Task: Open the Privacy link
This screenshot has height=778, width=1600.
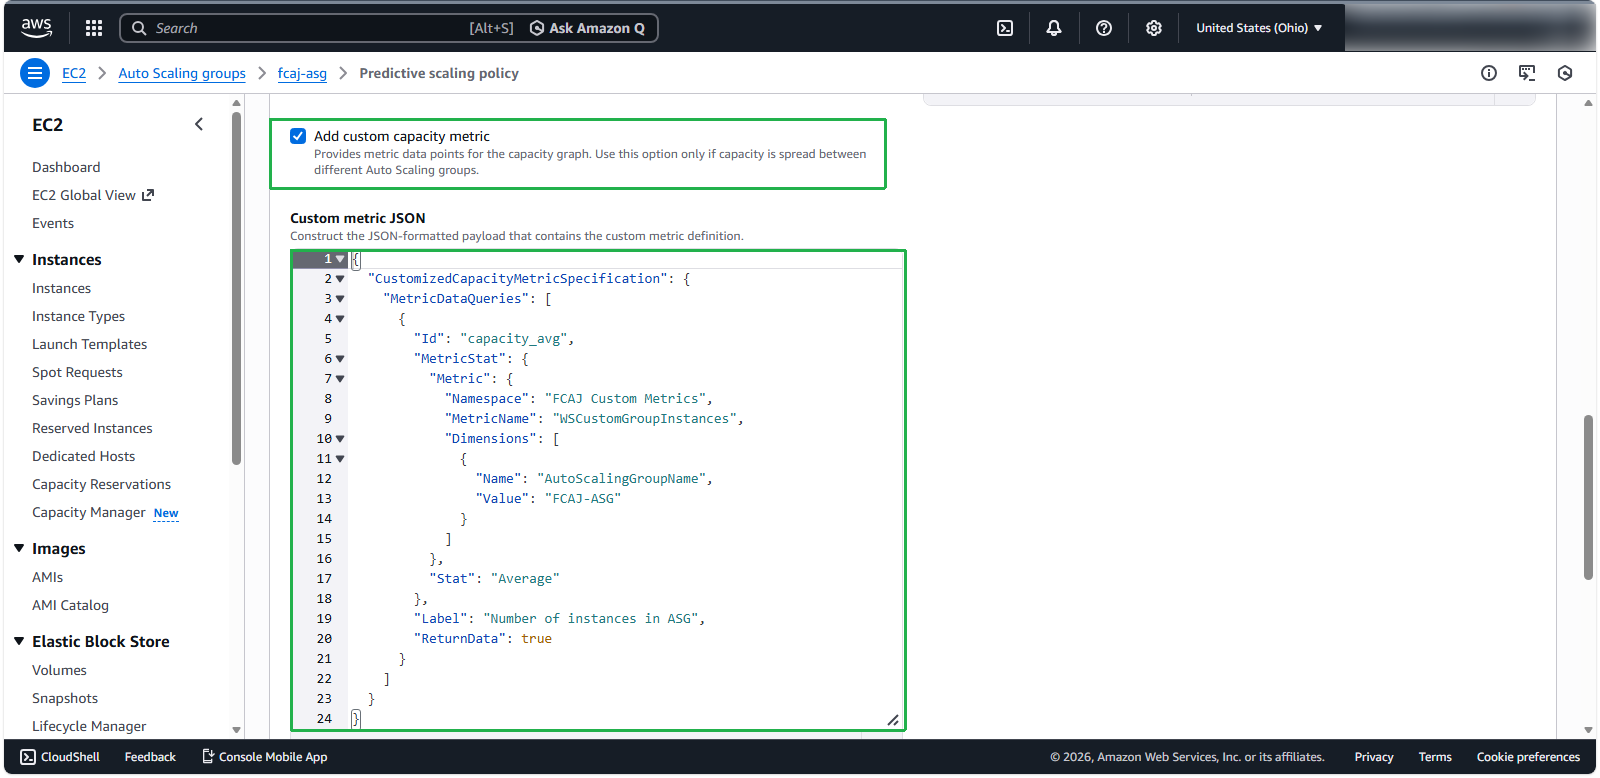Action: coord(1374,757)
